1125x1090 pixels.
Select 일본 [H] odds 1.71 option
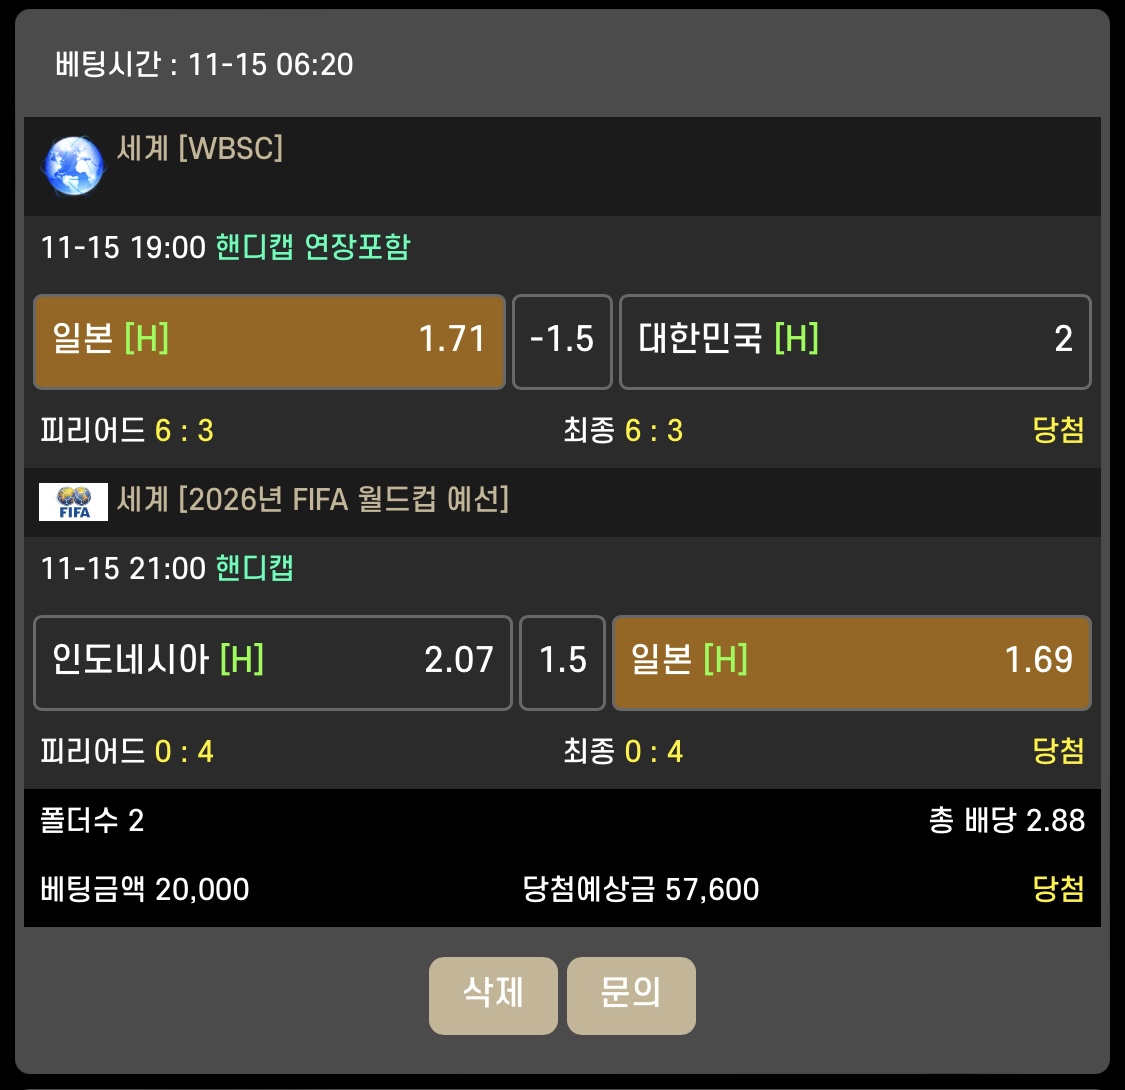pos(269,341)
